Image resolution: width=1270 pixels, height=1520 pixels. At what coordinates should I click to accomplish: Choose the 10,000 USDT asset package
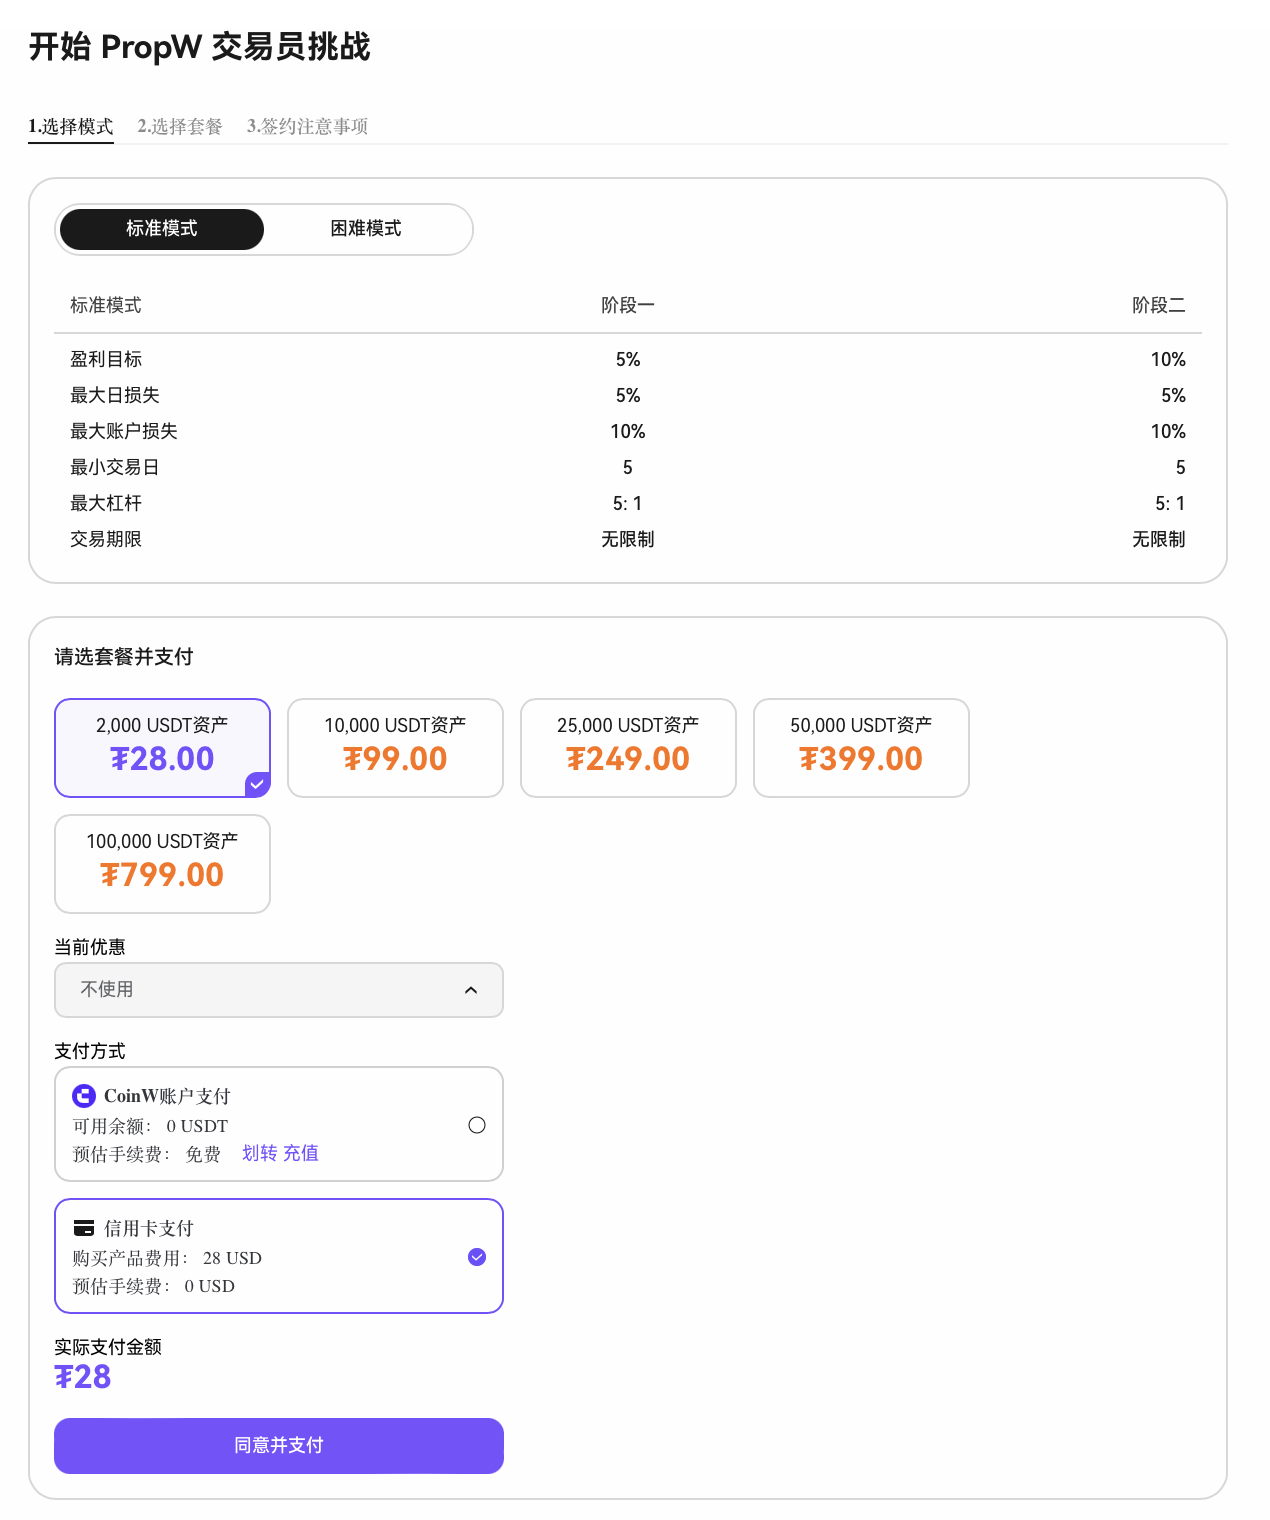point(395,748)
